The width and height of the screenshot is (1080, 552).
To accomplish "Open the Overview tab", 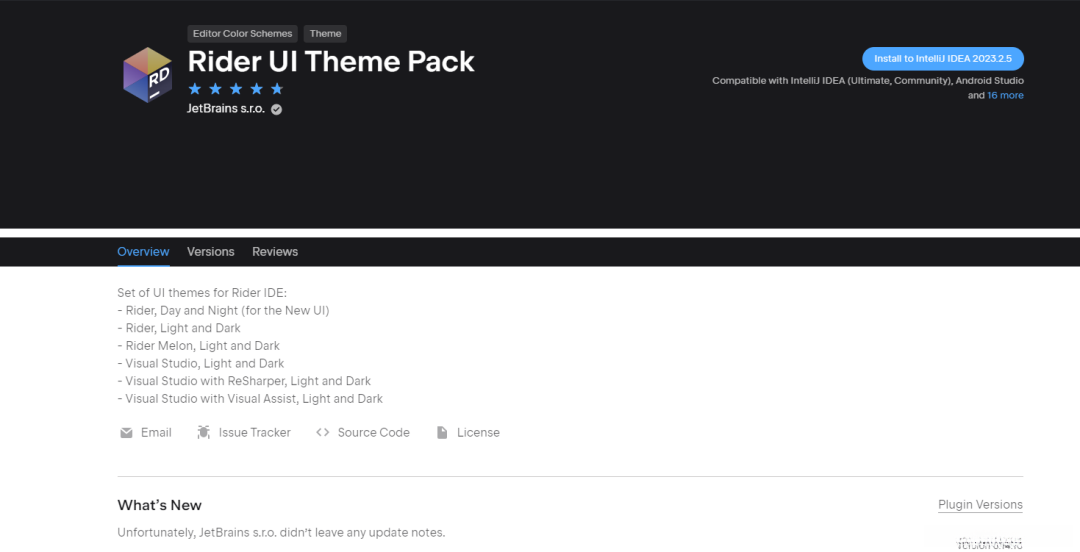I will click(x=143, y=252).
